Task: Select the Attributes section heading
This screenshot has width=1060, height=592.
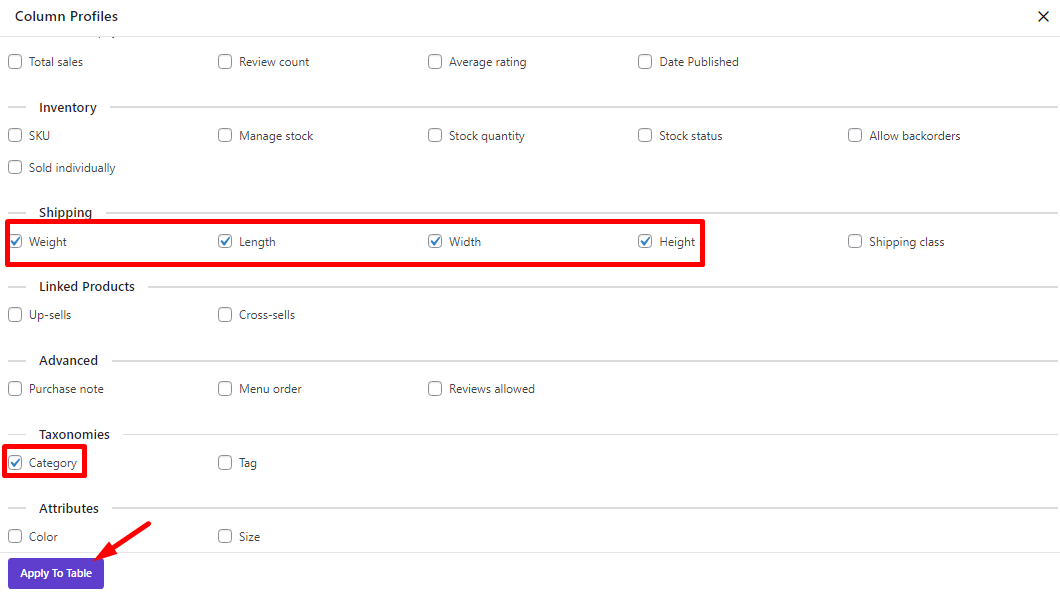Action: 69,508
